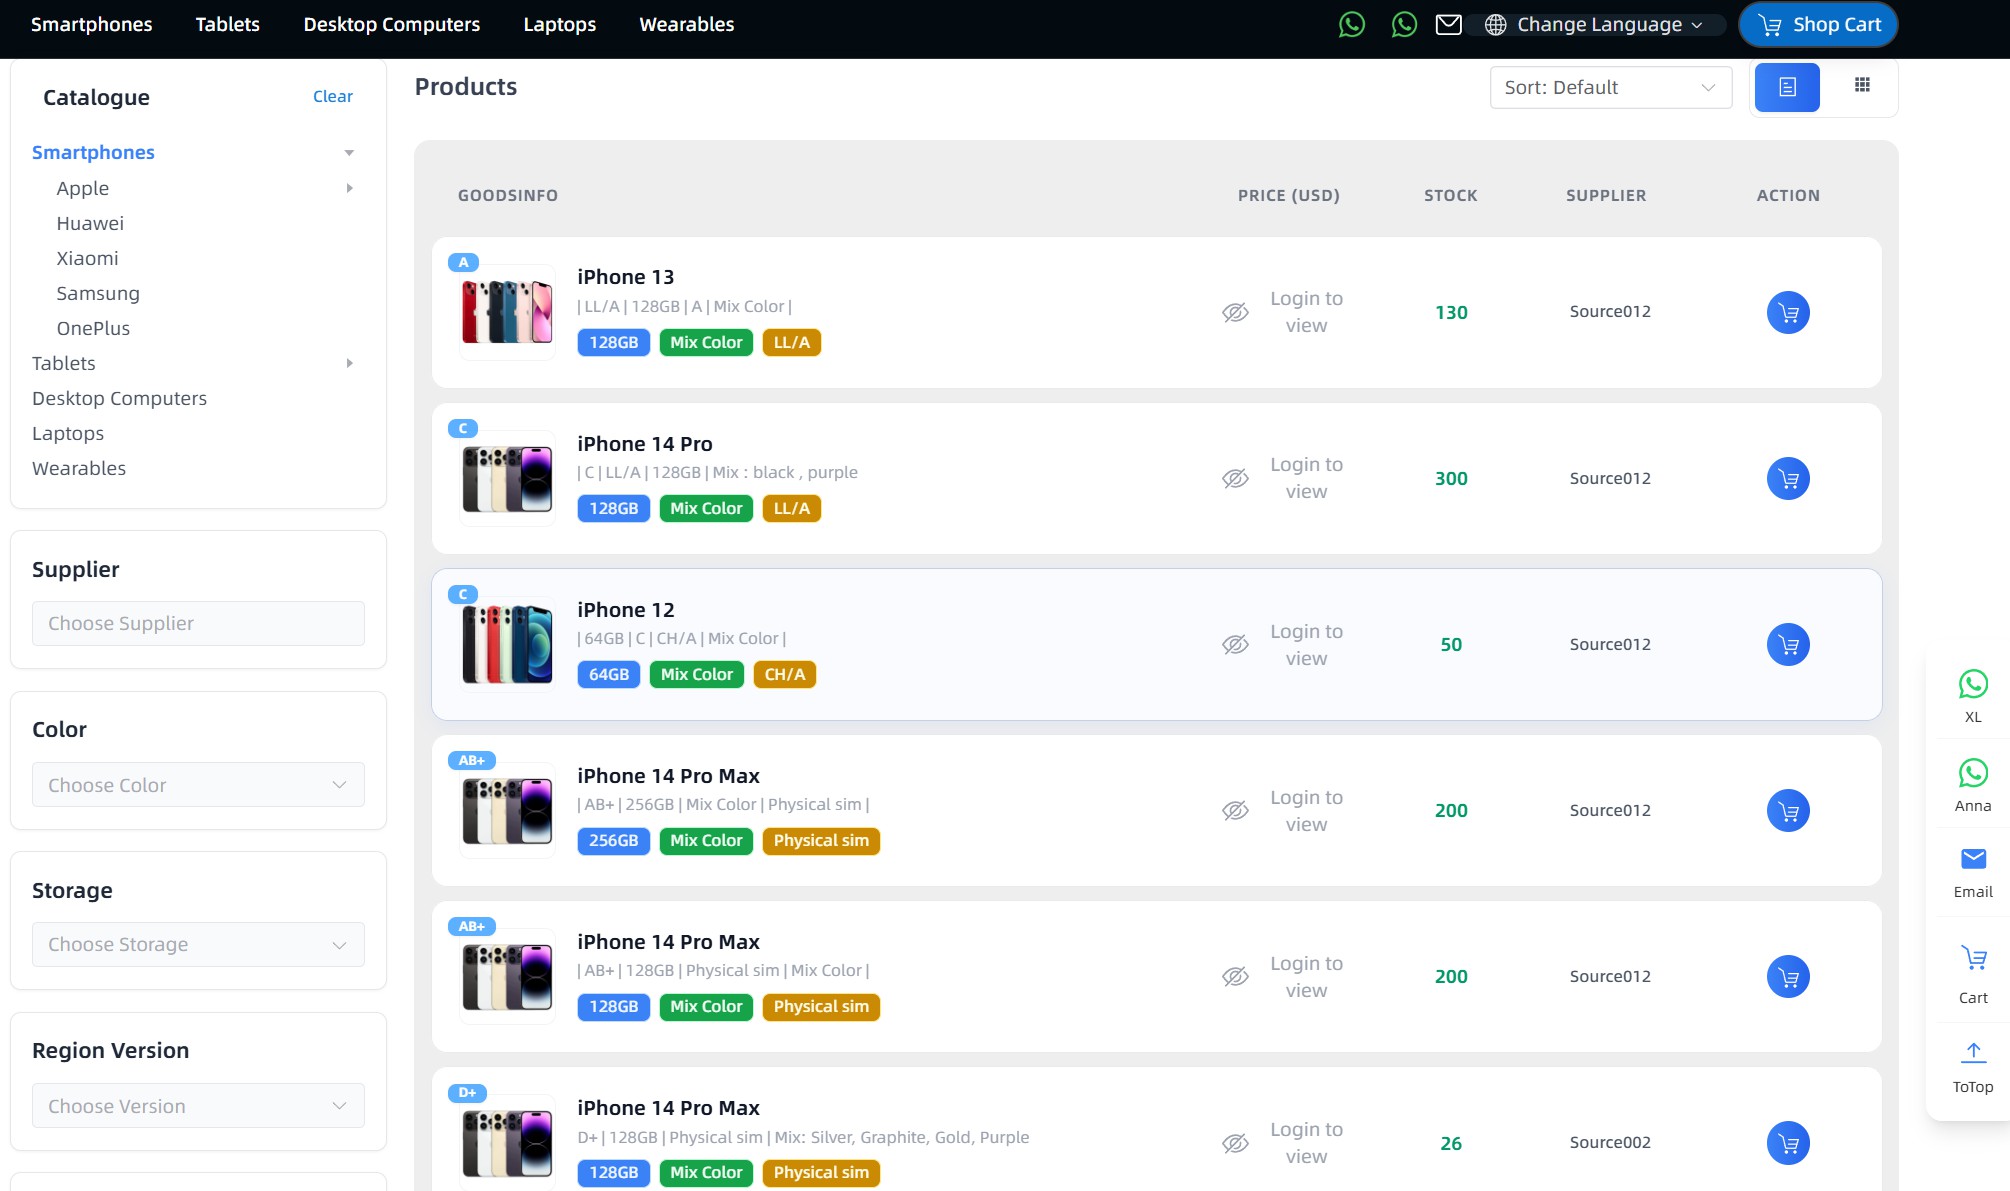Add iPhone 12 to cart
The image size is (2010, 1191).
(x=1788, y=644)
